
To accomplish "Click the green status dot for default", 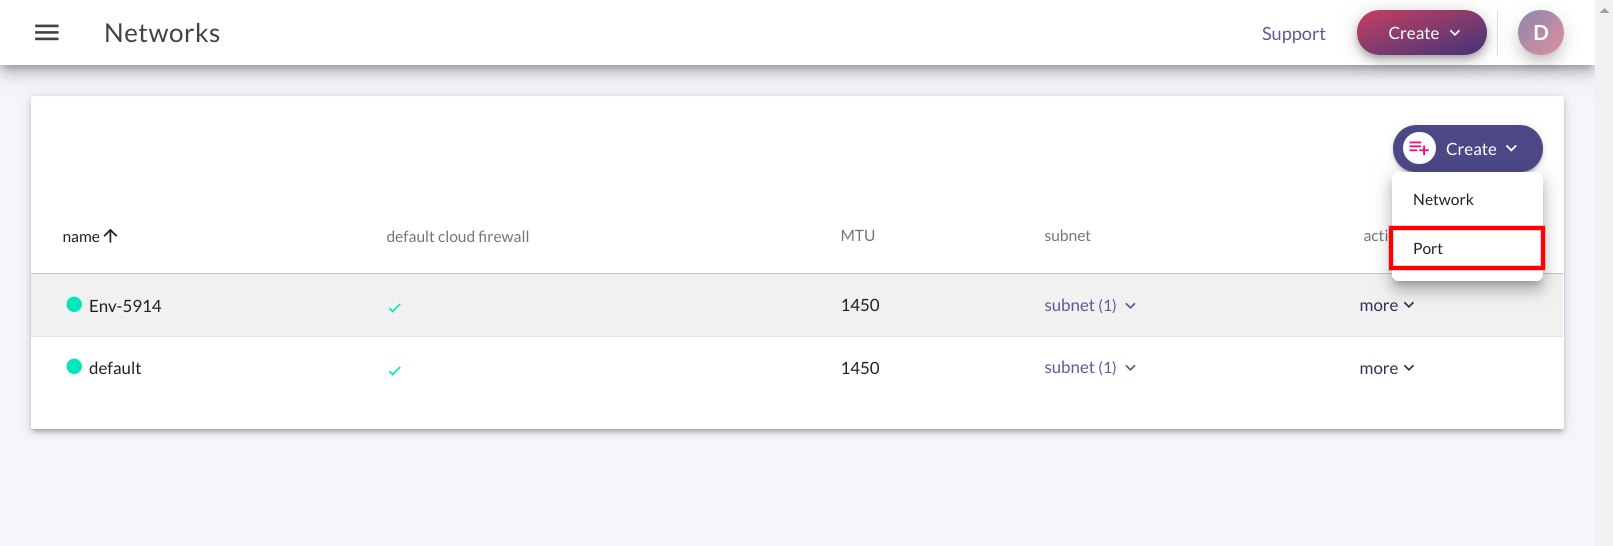I will (x=74, y=366).
